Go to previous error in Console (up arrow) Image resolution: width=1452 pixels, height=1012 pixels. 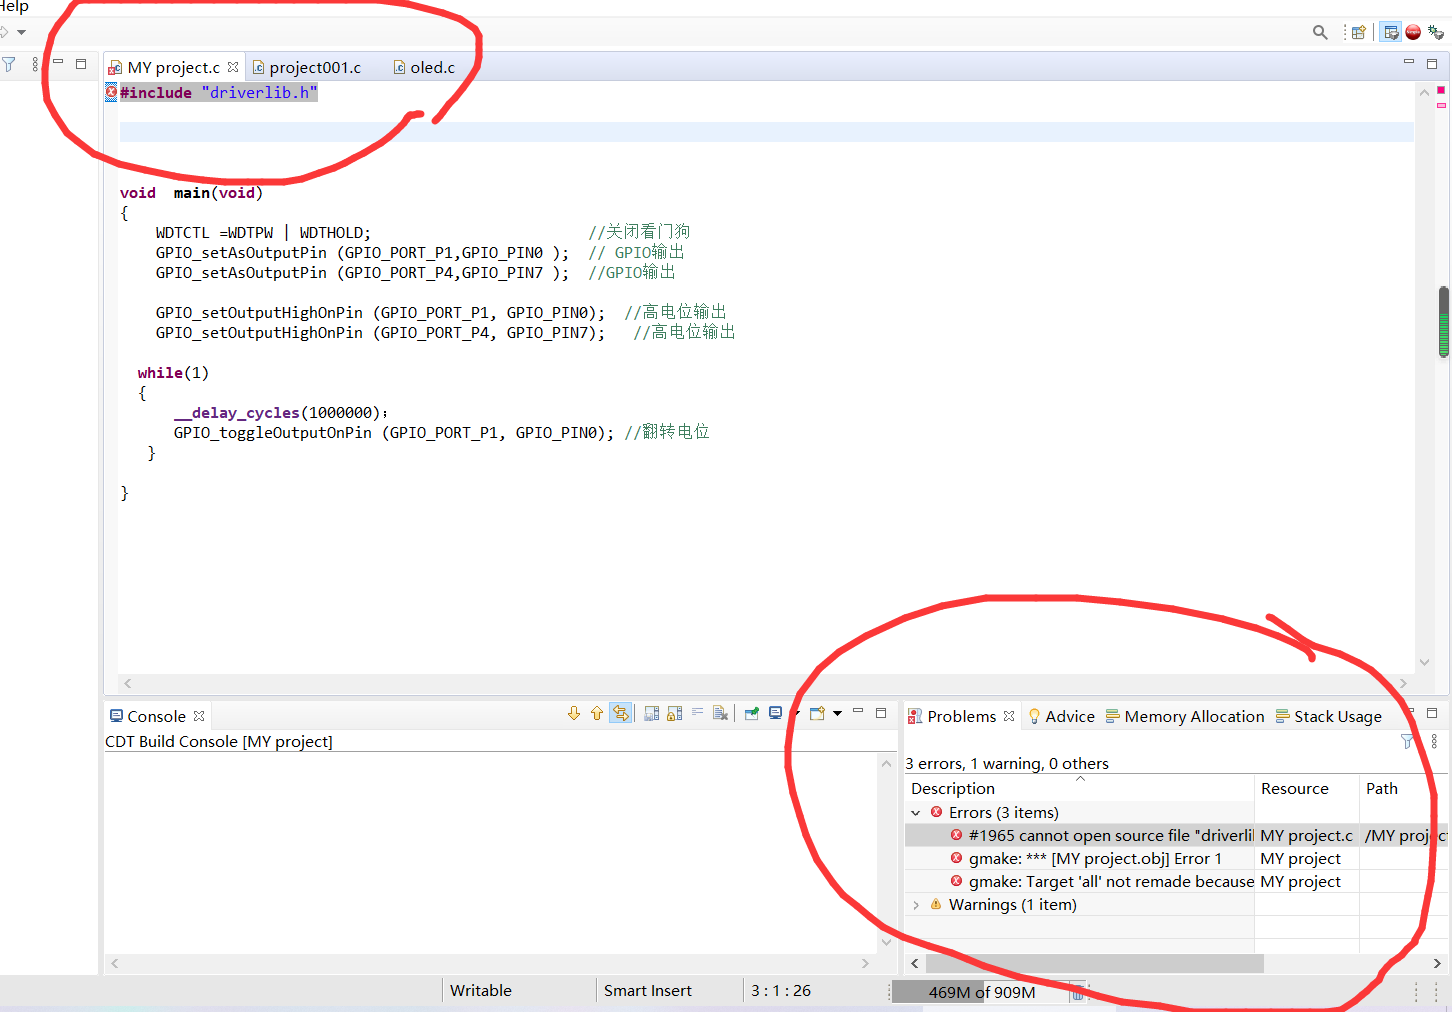(597, 713)
